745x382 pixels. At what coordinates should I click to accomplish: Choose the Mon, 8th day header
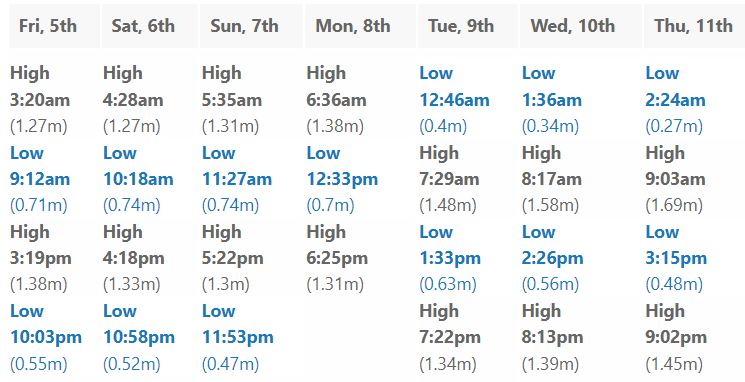coord(353,26)
